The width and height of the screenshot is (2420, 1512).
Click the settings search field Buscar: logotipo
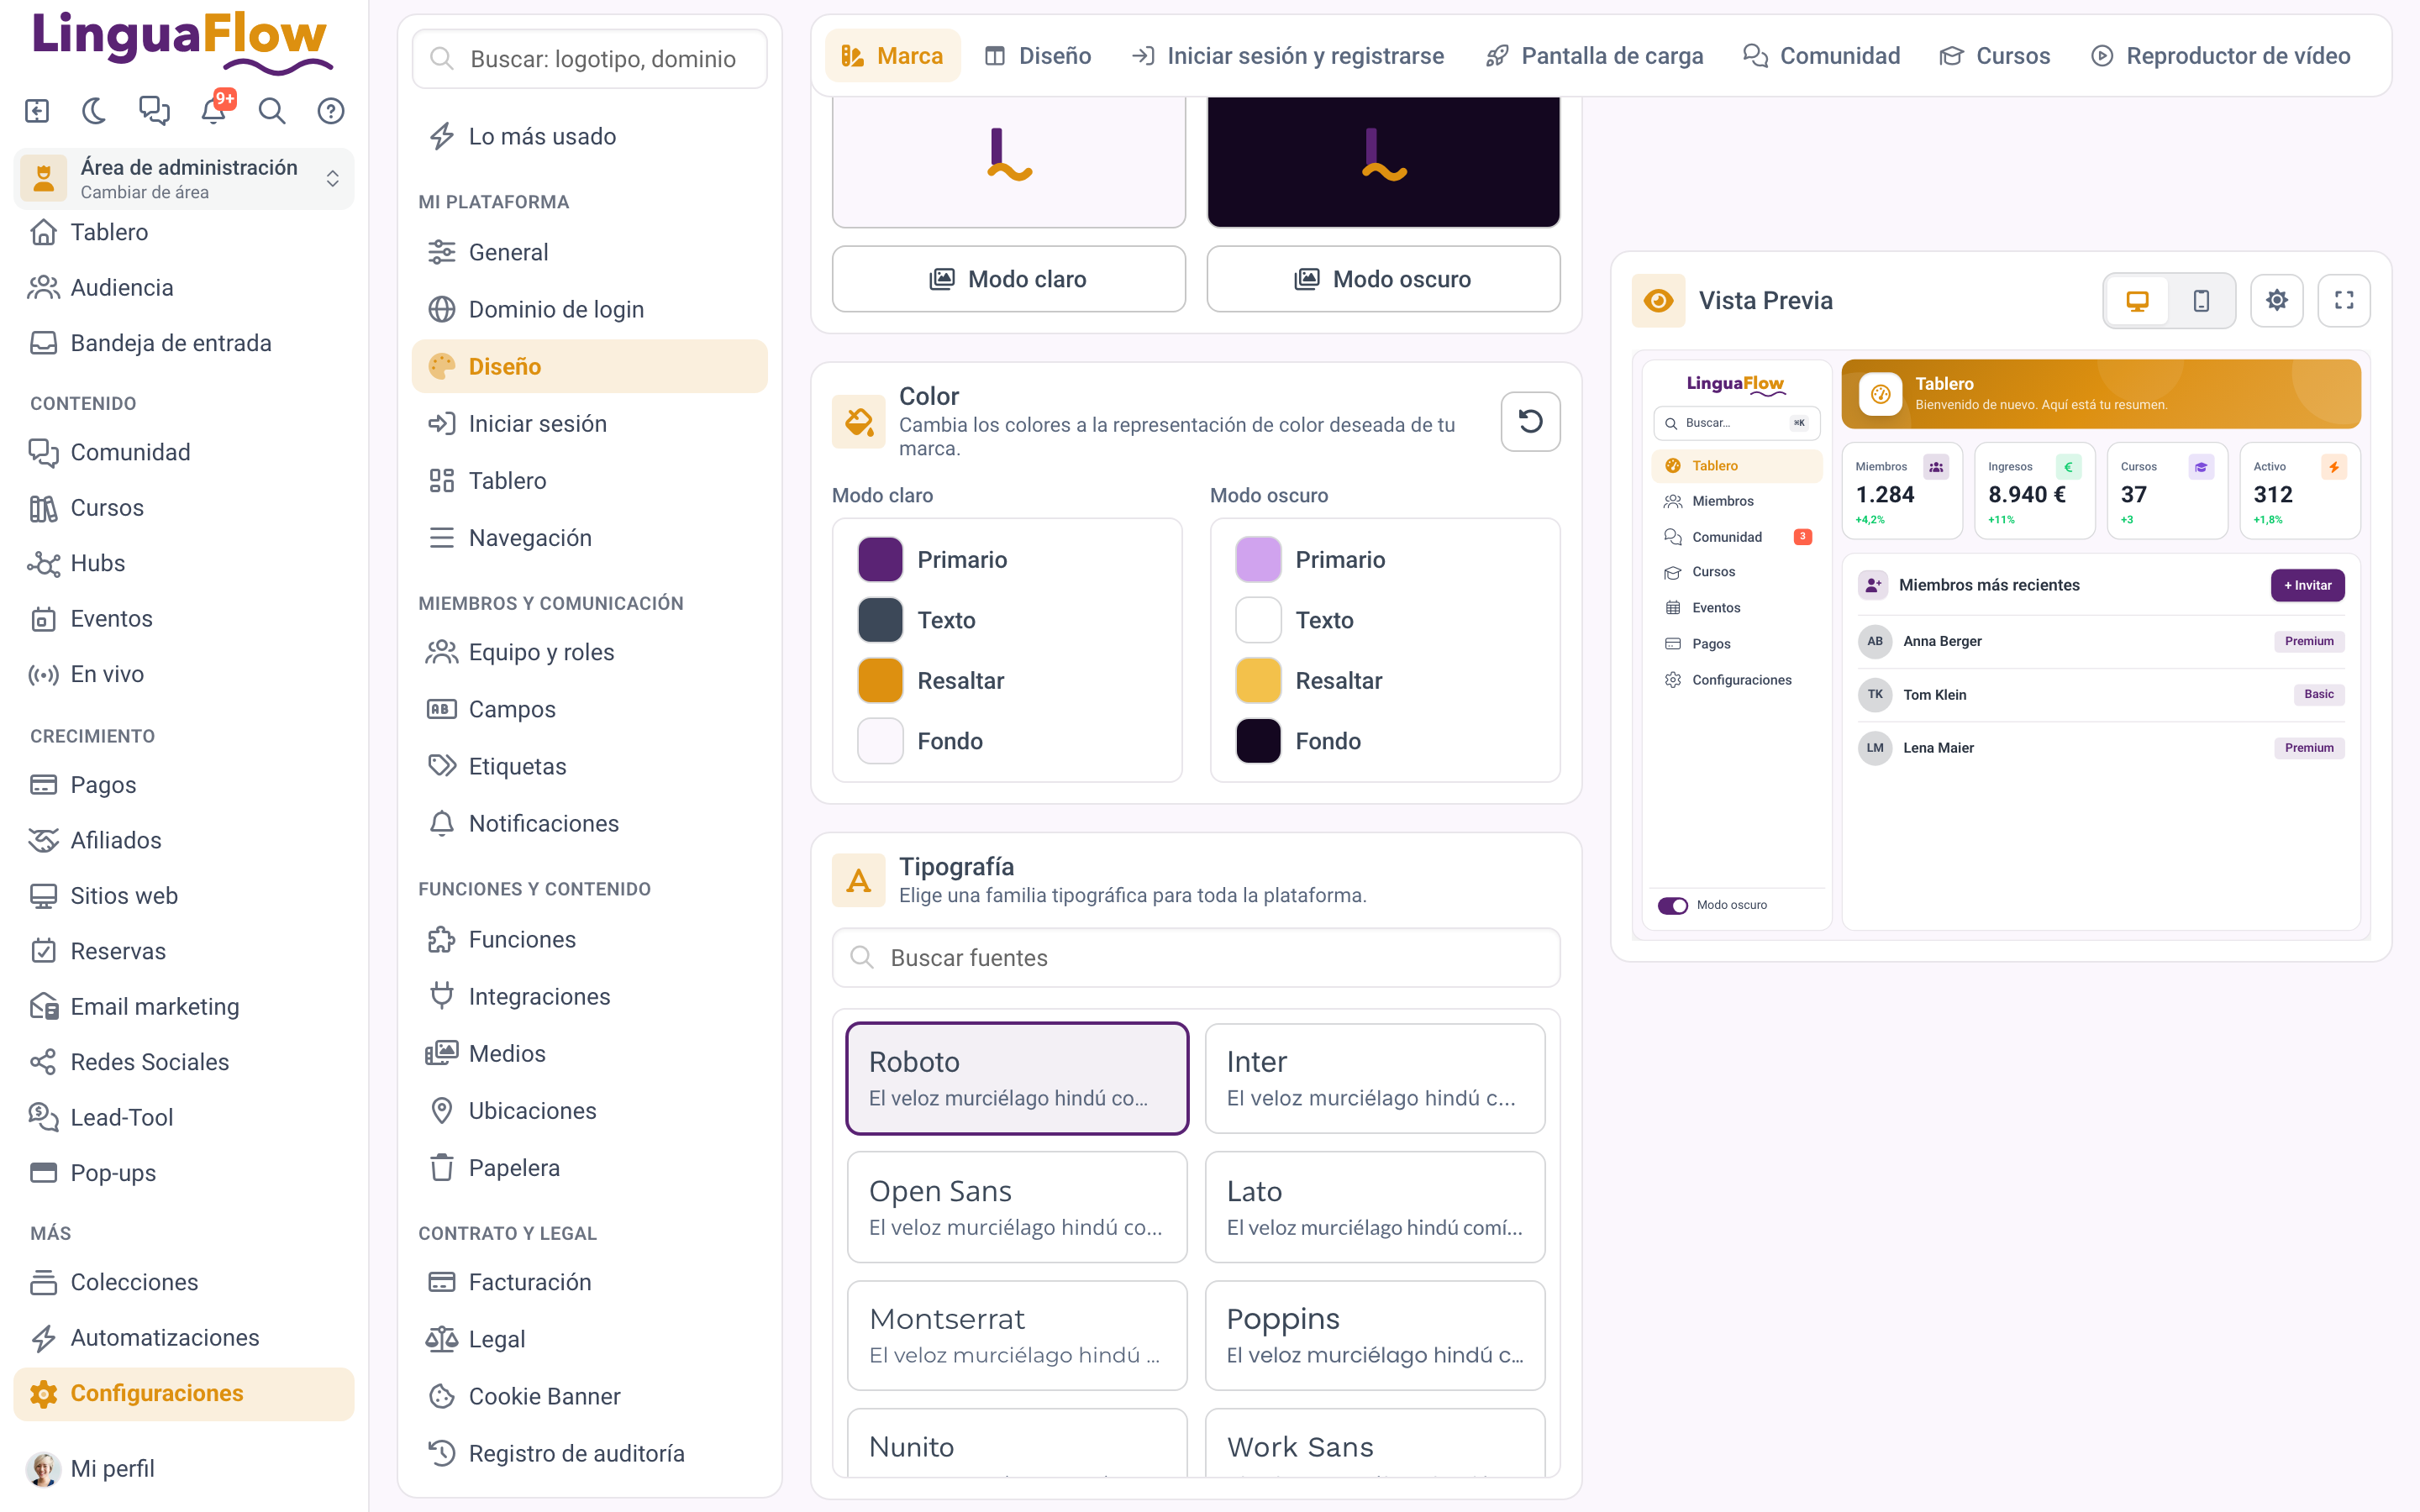590,59
